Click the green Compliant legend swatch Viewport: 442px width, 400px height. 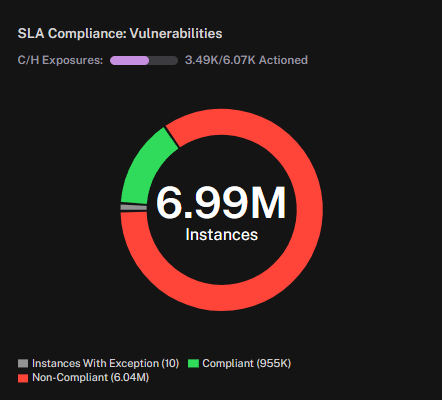coord(193,363)
